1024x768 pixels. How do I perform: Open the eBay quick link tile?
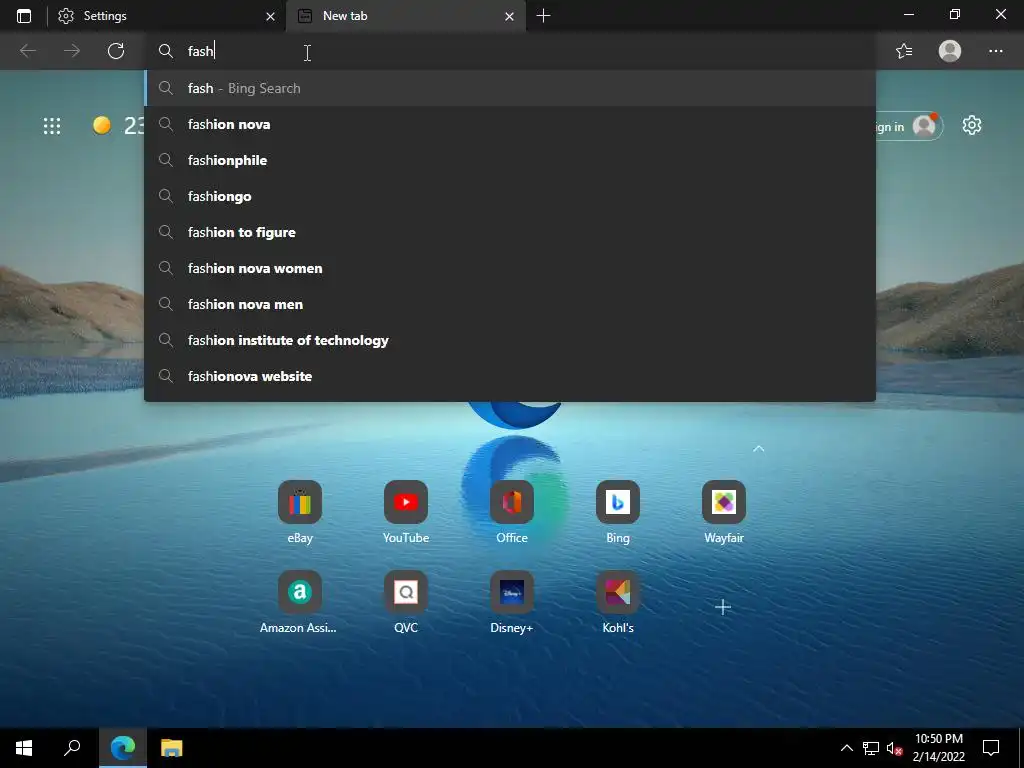coord(300,502)
